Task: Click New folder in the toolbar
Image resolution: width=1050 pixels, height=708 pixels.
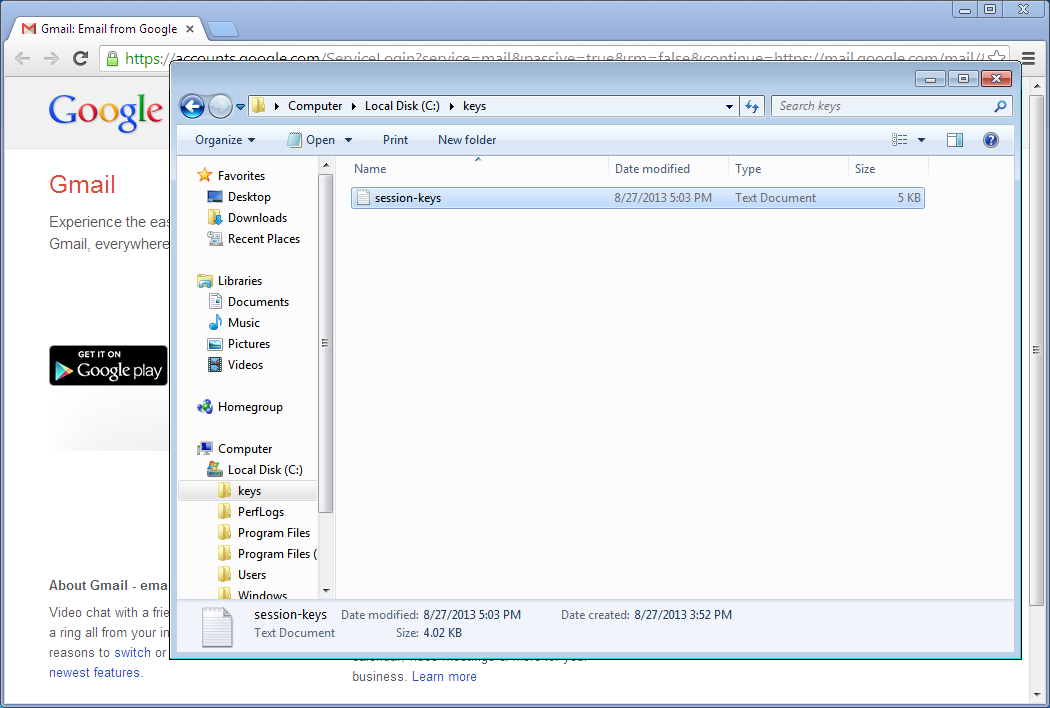Action: (x=467, y=140)
